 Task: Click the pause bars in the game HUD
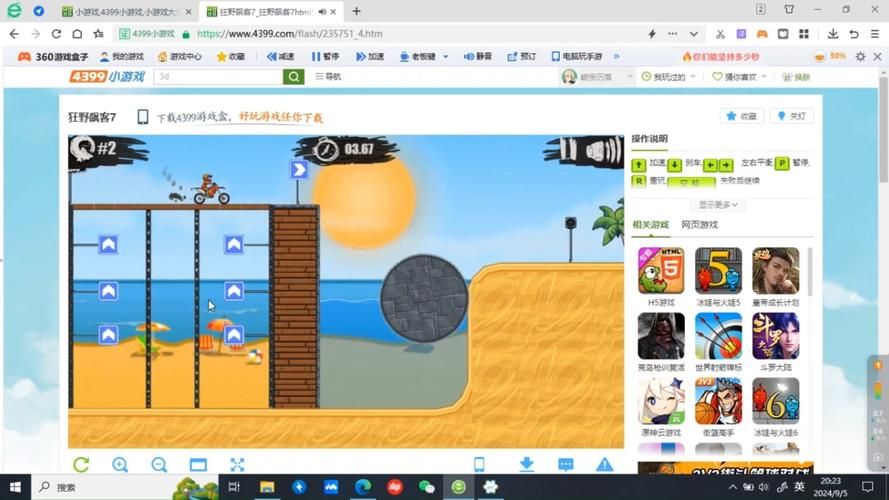(568, 151)
